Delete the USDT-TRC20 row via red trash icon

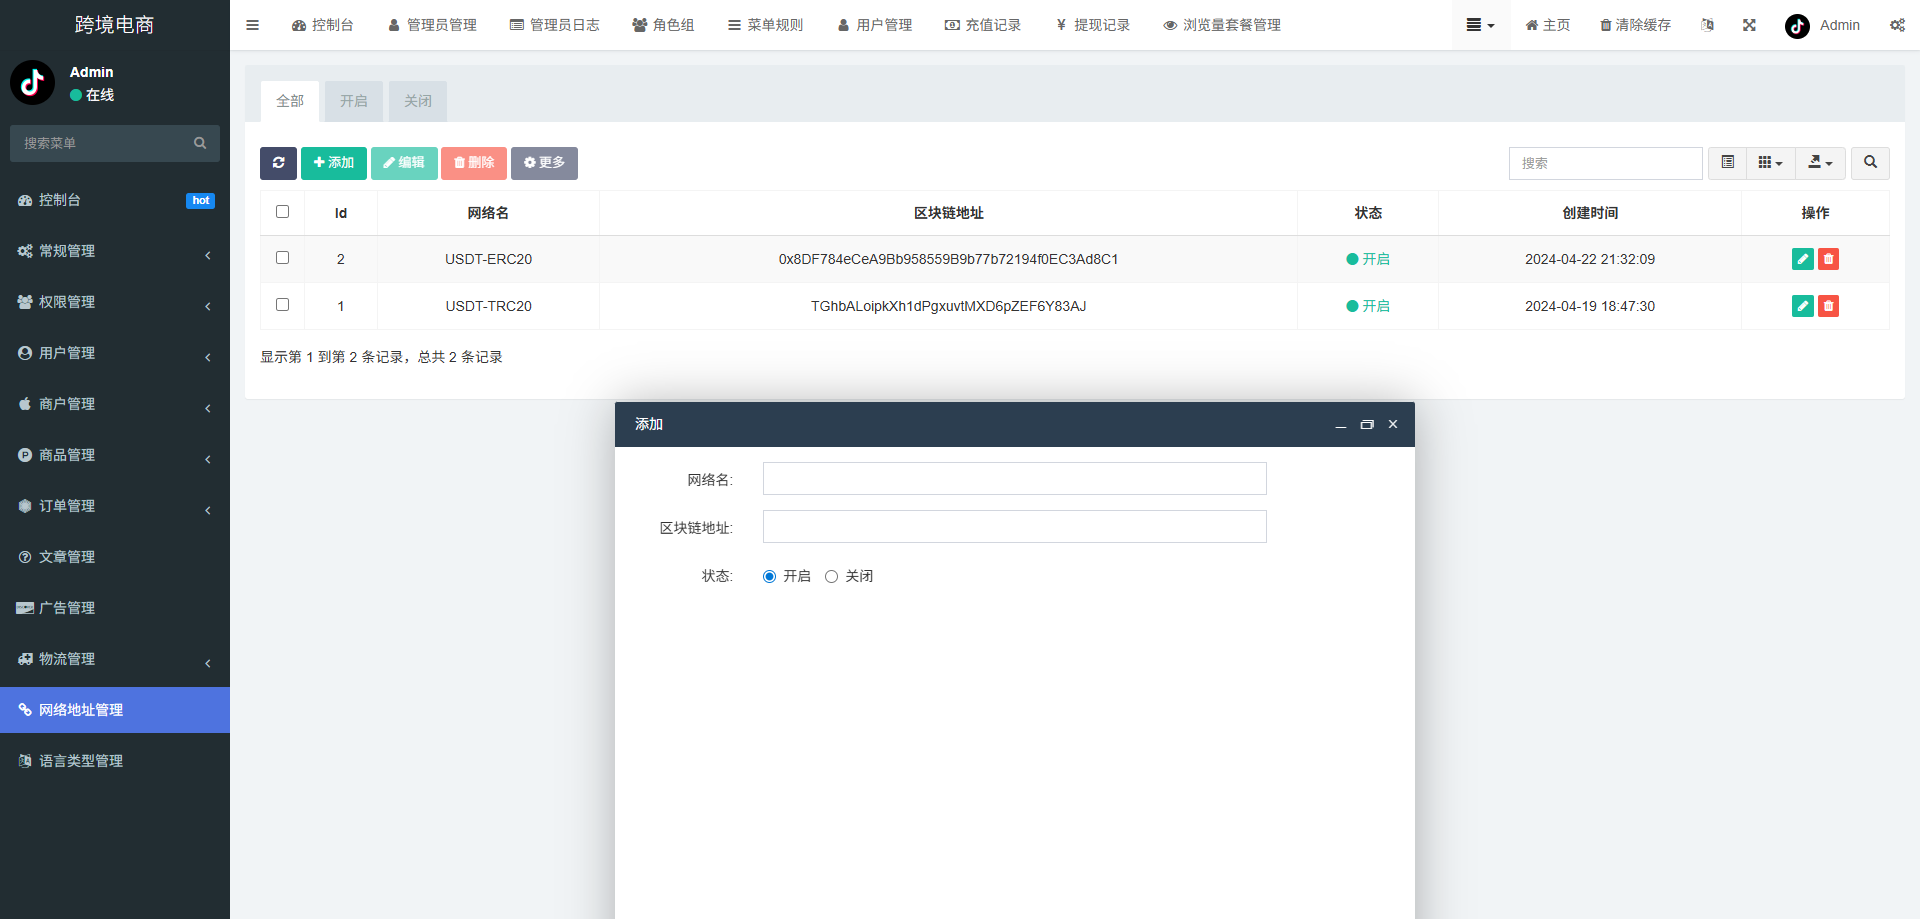click(x=1828, y=306)
